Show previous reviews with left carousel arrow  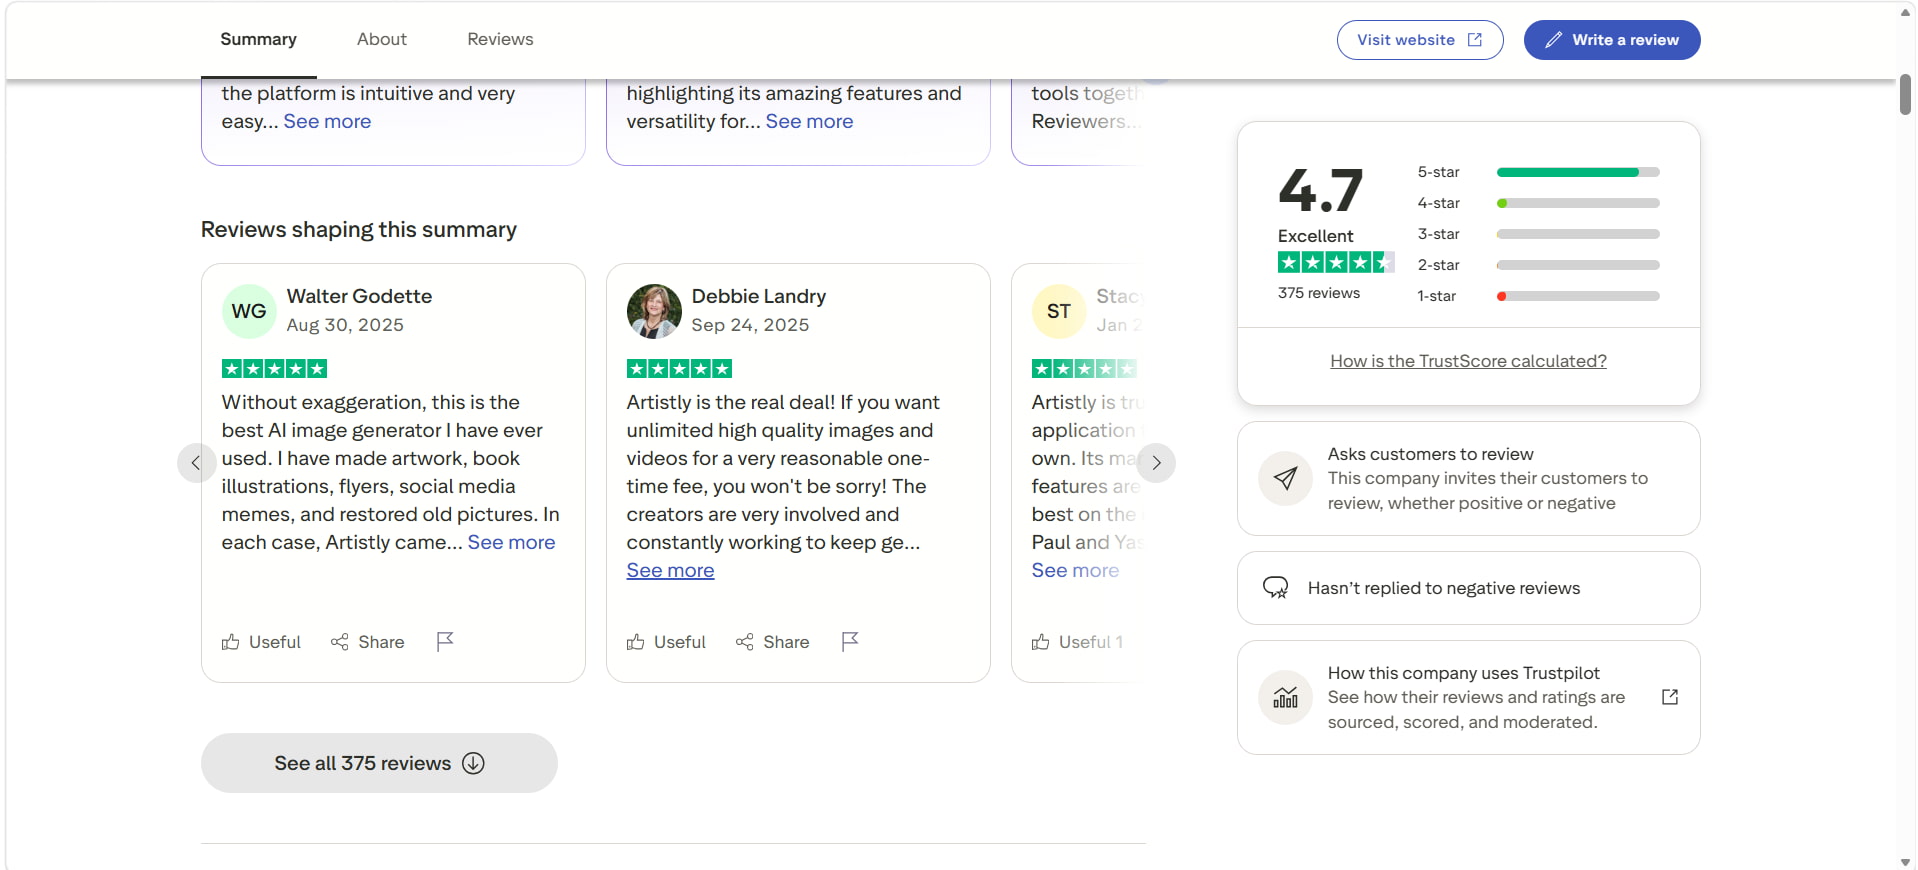[x=196, y=463]
